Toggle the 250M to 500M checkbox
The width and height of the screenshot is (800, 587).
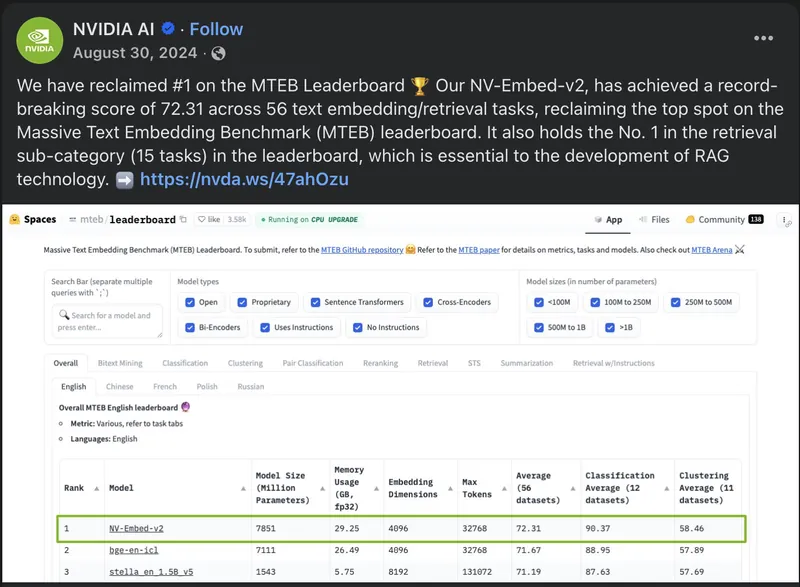click(x=676, y=302)
